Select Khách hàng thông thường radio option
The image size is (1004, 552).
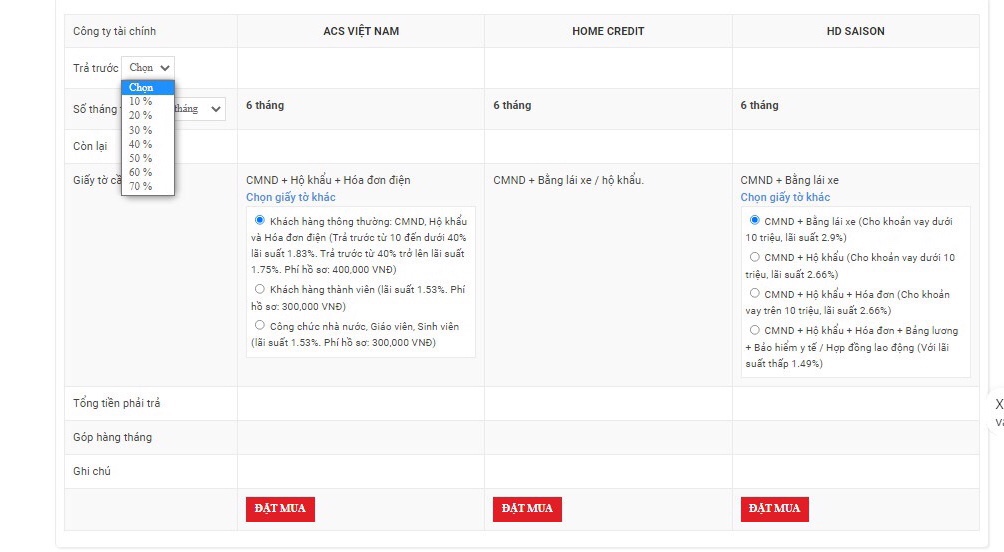pos(259,220)
